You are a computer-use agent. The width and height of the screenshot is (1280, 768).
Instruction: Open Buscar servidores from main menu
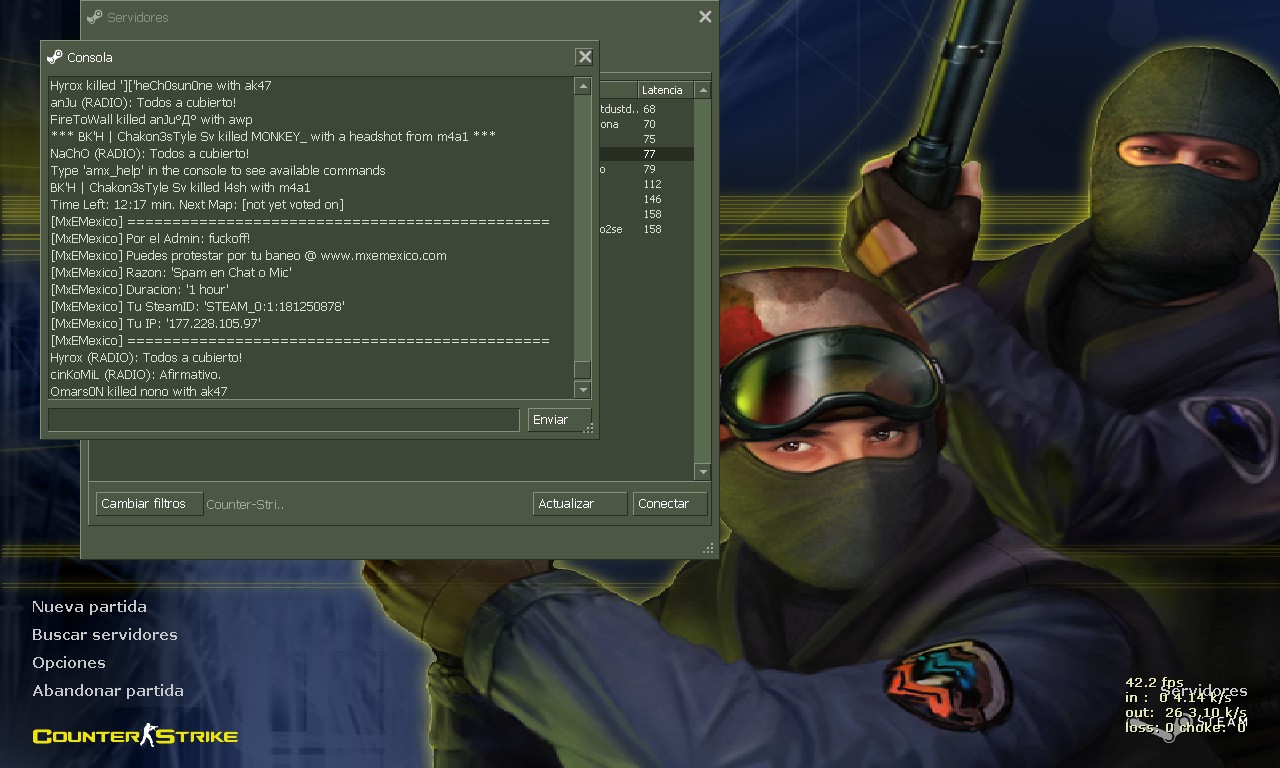pos(104,635)
